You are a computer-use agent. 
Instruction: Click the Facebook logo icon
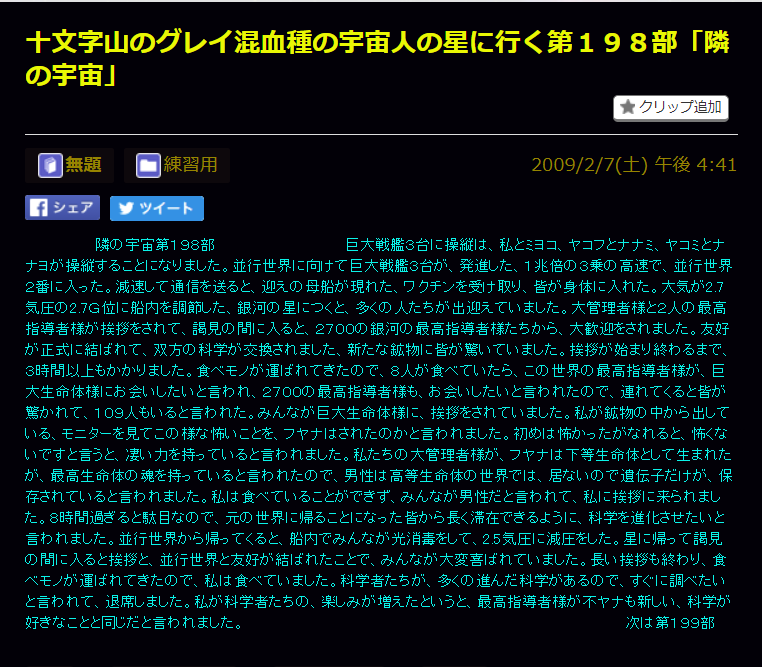tap(38, 208)
